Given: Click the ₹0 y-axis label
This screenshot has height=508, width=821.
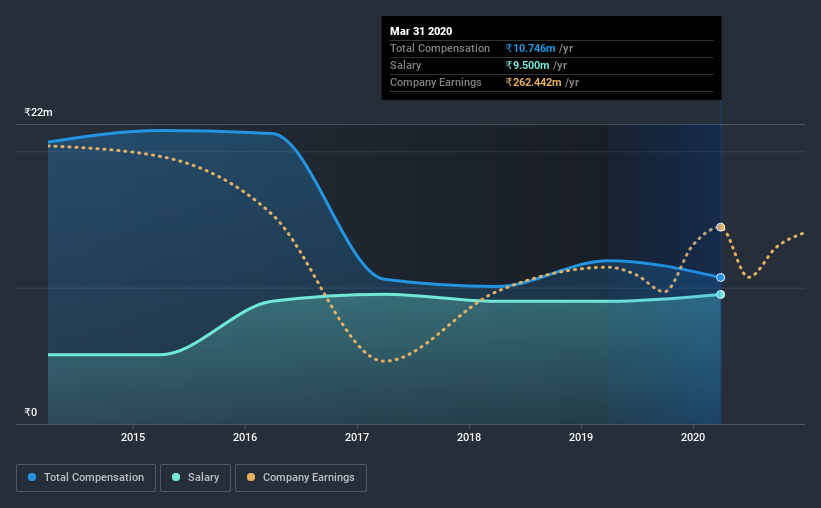Looking at the screenshot, I should click(31, 412).
